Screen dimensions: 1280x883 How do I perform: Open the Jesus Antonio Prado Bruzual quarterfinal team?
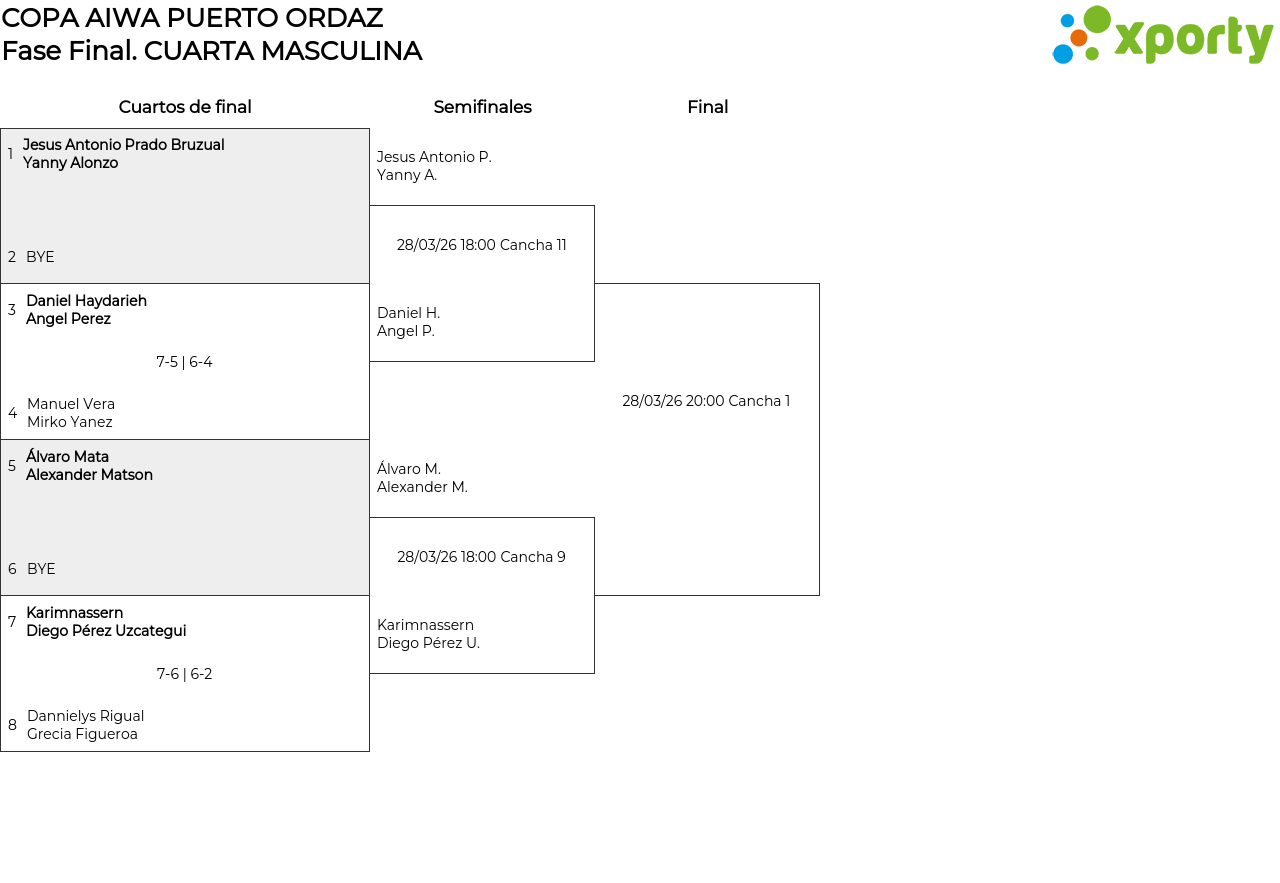(x=123, y=154)
